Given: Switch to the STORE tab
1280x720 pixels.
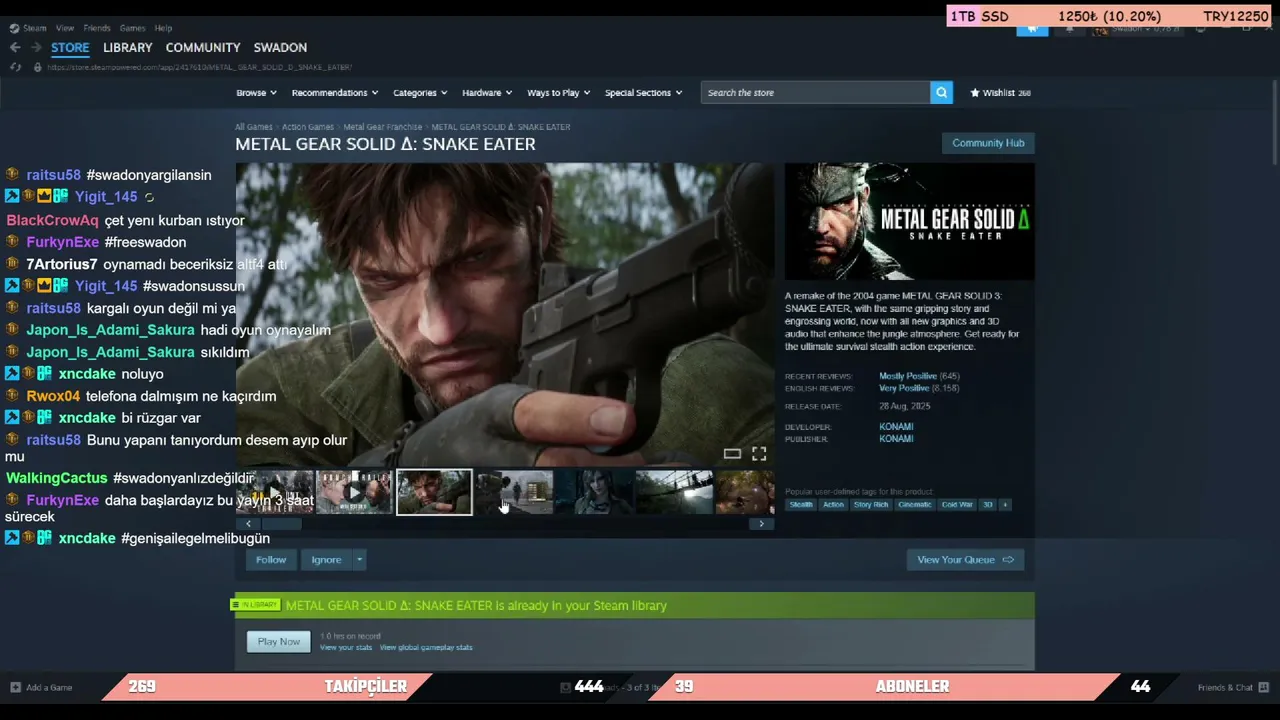Looking at the screenshot, I should [x=70, y=48].
